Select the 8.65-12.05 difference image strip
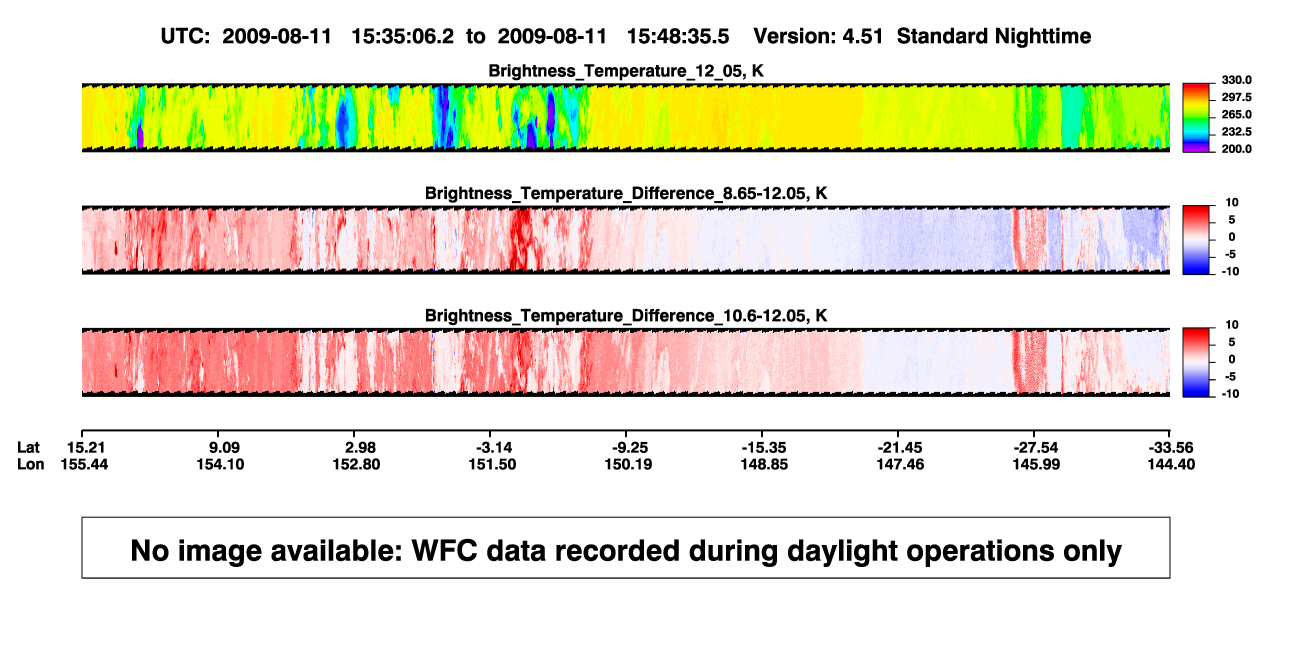The image size is (1300, 667). point(625,239)
